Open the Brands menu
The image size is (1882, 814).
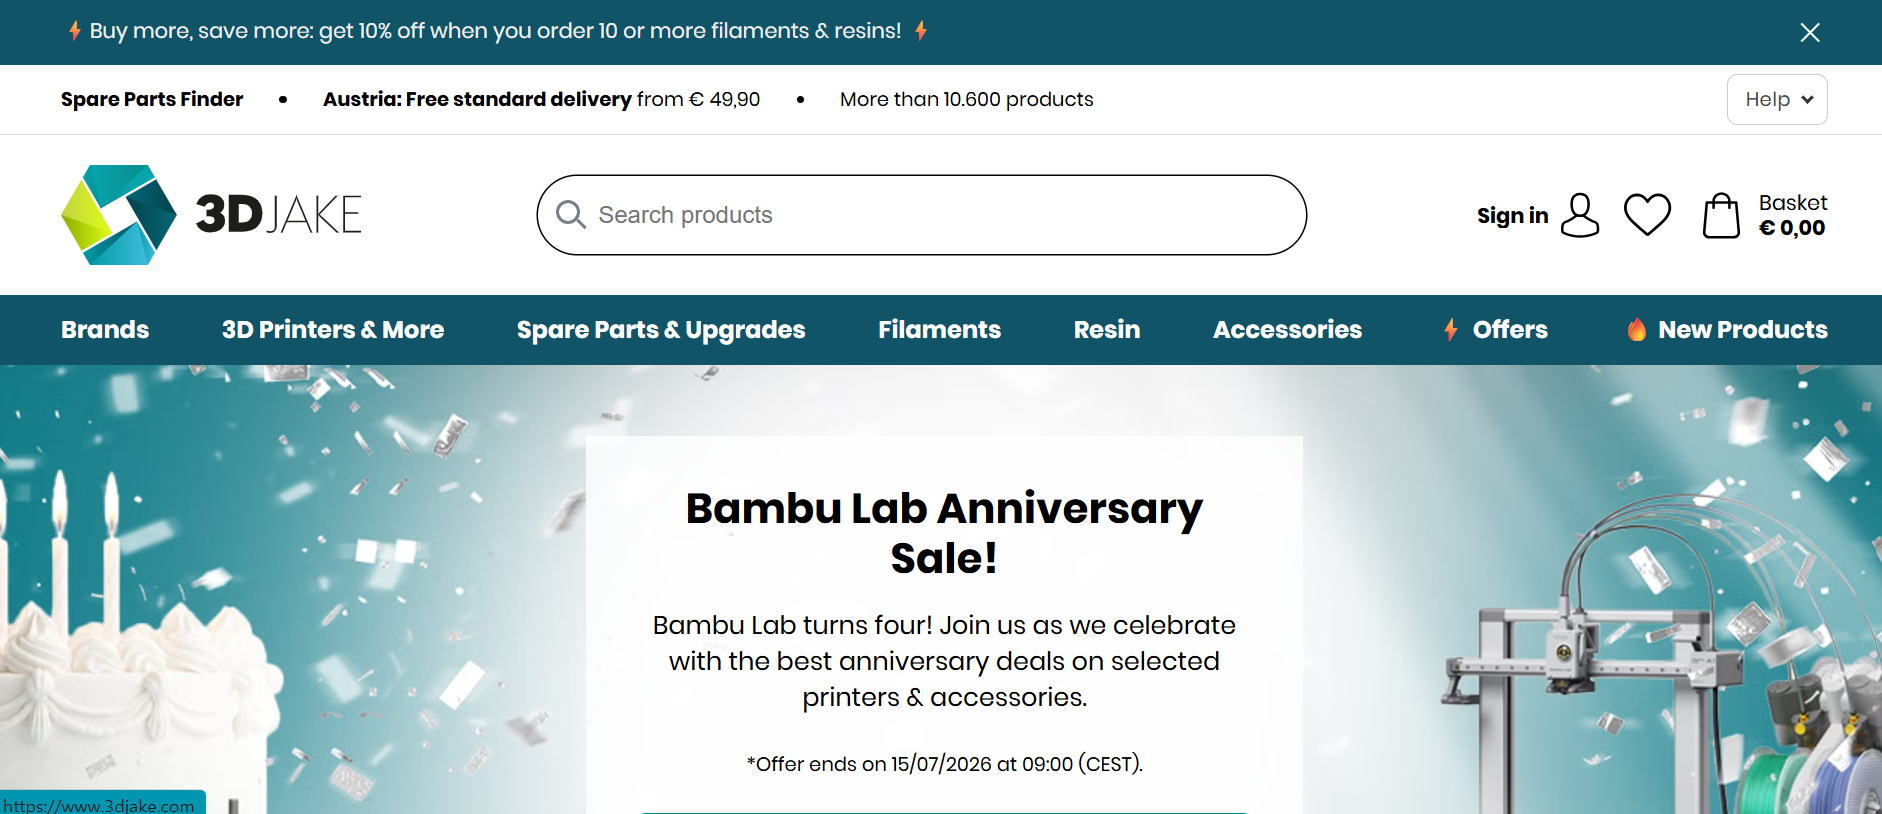[x=105, y=329]
